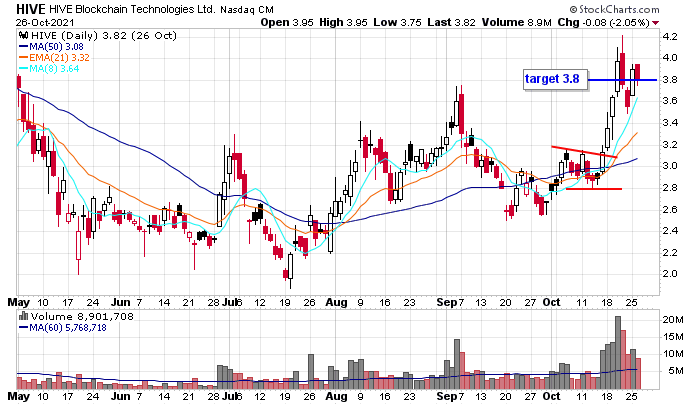Click the 2.0 price axis label
The width and height of the screenshot is (700, 405).
(x=670, y=274)
